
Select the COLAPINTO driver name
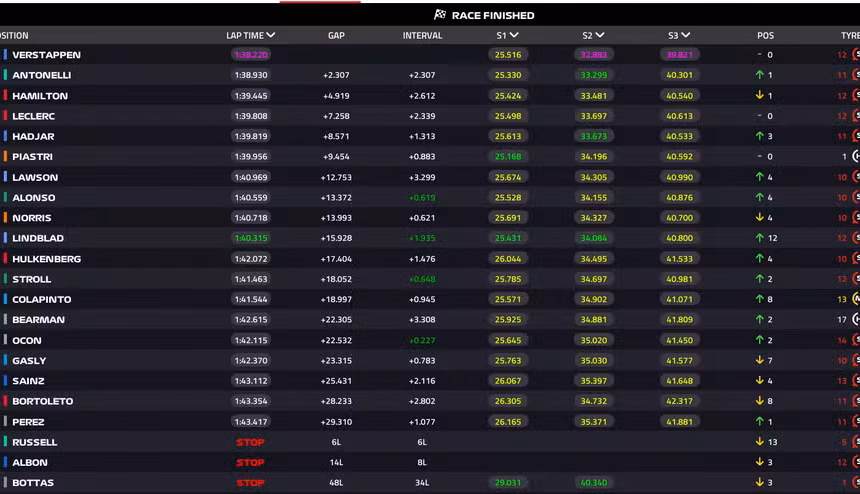coord(42,299)
